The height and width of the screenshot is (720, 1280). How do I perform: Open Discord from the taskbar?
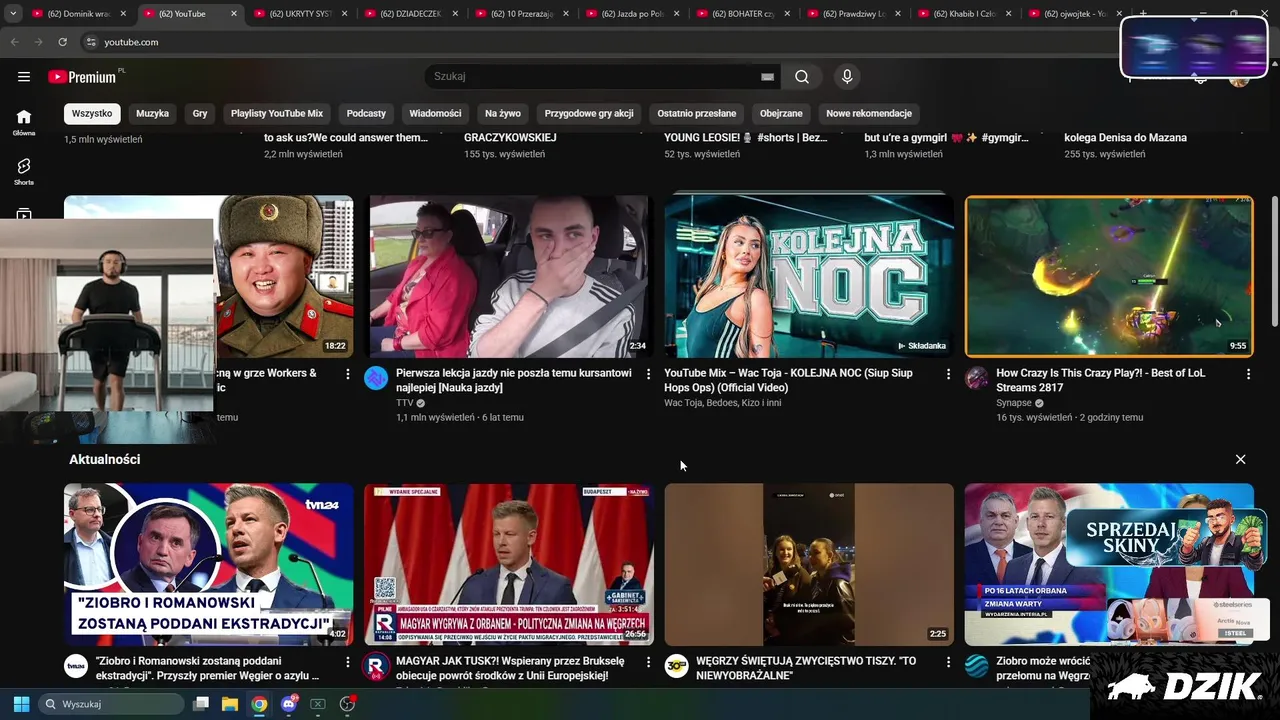(289, 704)
